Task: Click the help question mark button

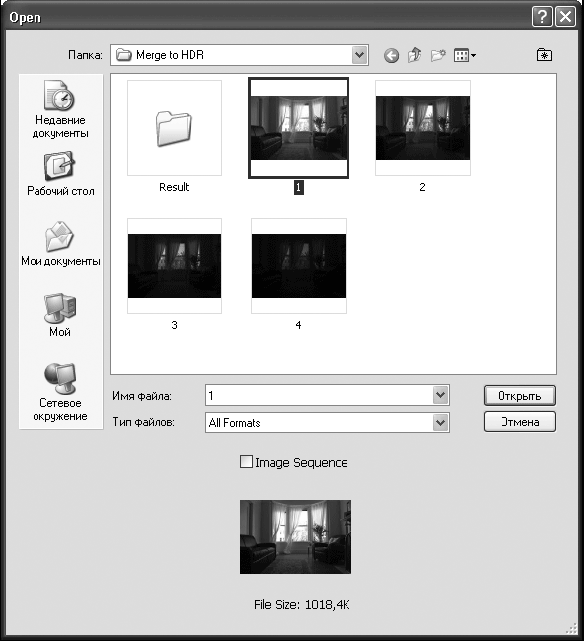Action: [x=542, y=17]
